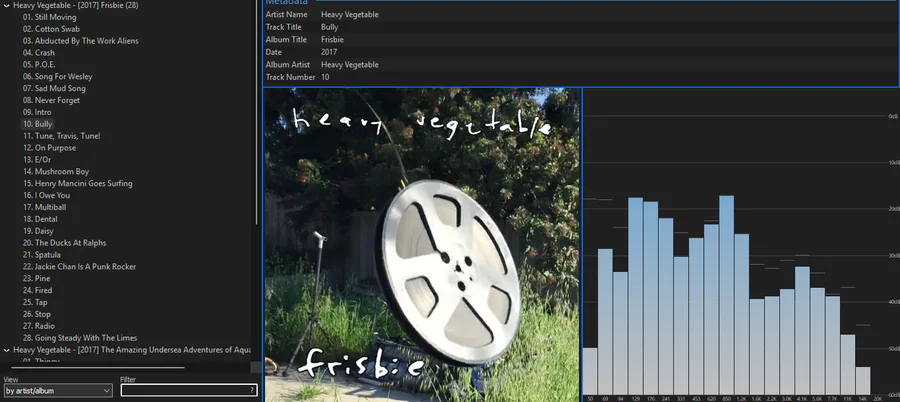Select track 05. P.O.E.

point(39,64)
